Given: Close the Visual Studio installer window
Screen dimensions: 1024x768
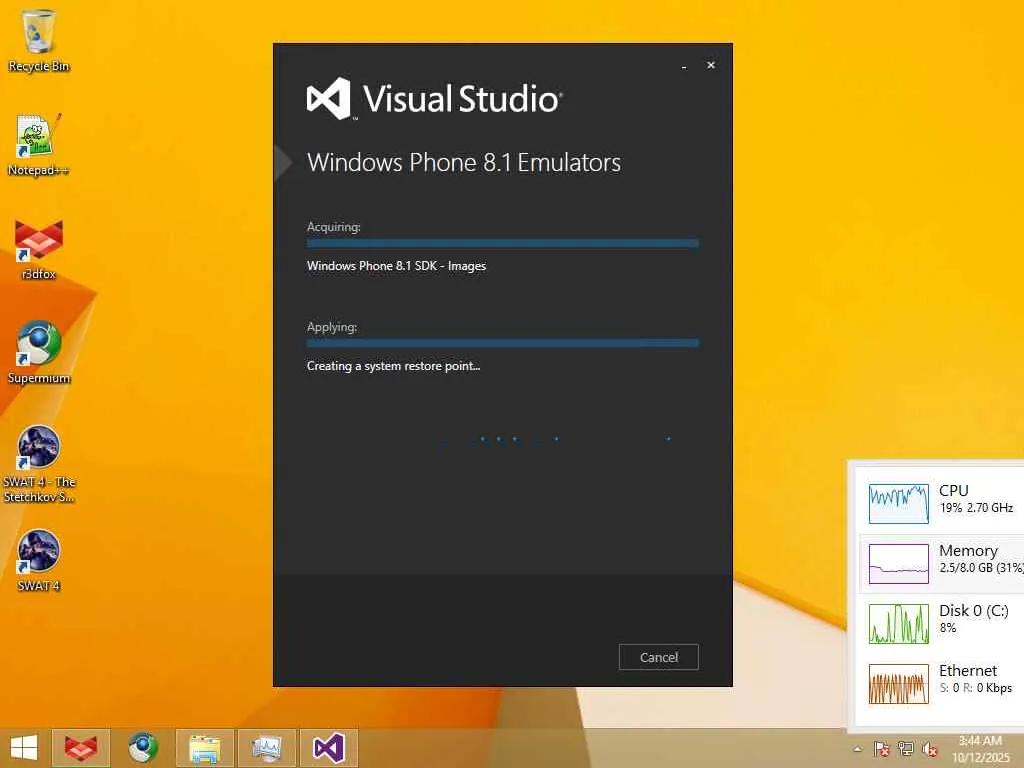Looking at the screenshot, I should click(x=711, y=65).
